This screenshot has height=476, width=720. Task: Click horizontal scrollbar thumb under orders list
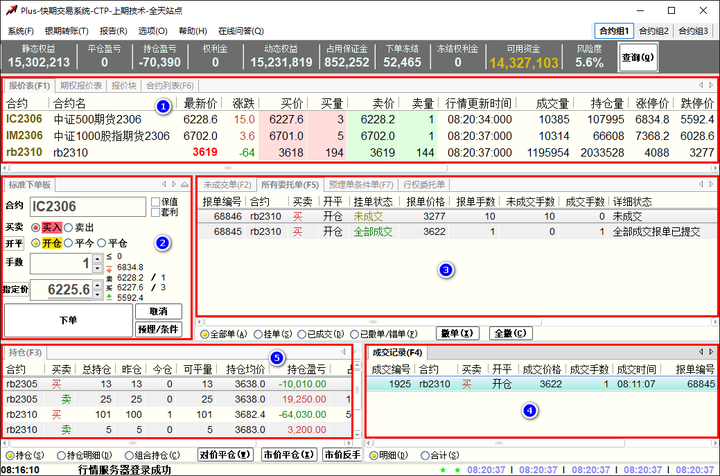point(373,322)
